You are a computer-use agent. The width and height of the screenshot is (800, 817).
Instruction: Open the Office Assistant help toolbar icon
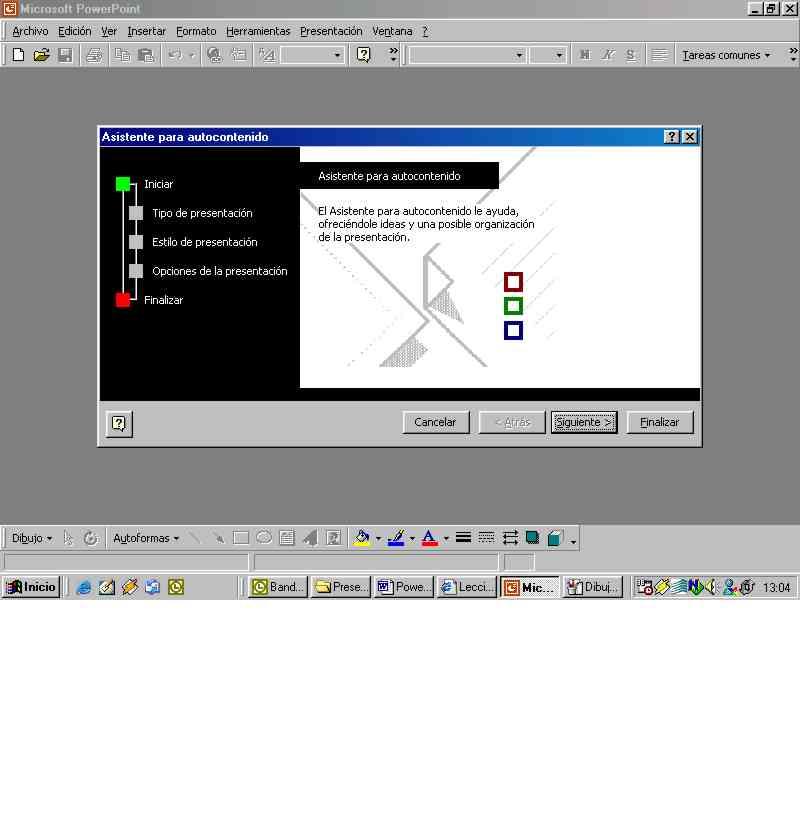point(364,55)
